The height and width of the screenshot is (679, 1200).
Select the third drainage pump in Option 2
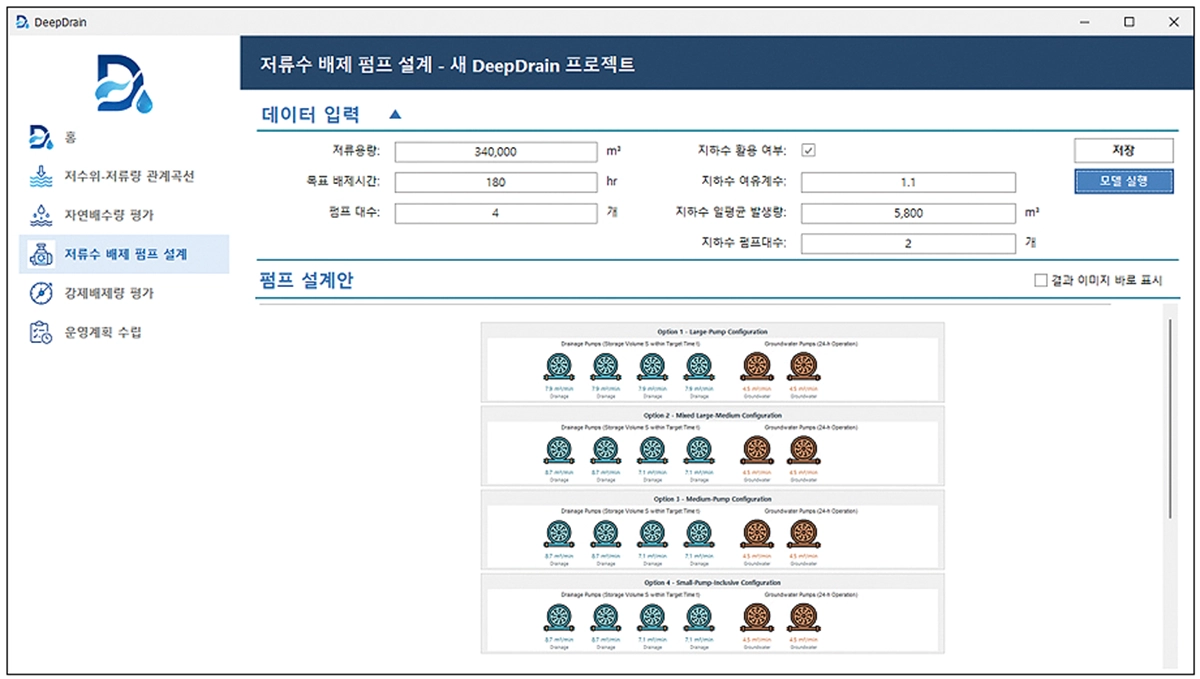[x=652, y=450]
